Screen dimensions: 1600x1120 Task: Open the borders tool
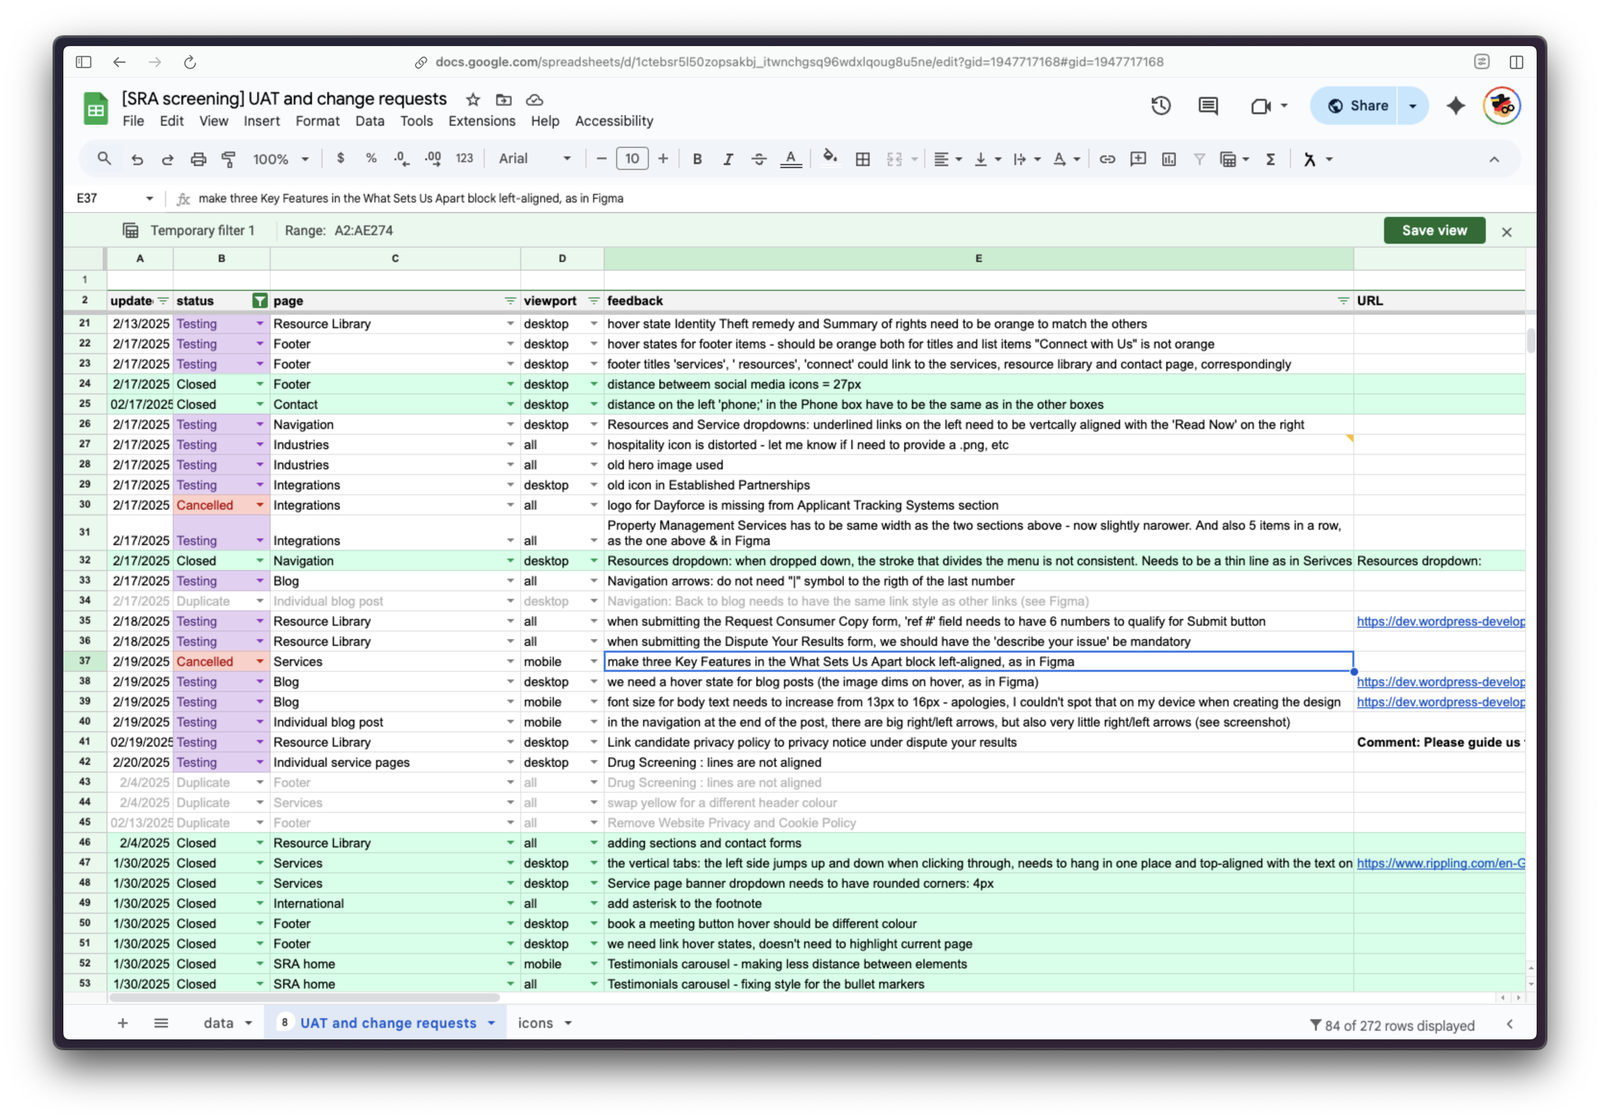(x=862, y=159)
